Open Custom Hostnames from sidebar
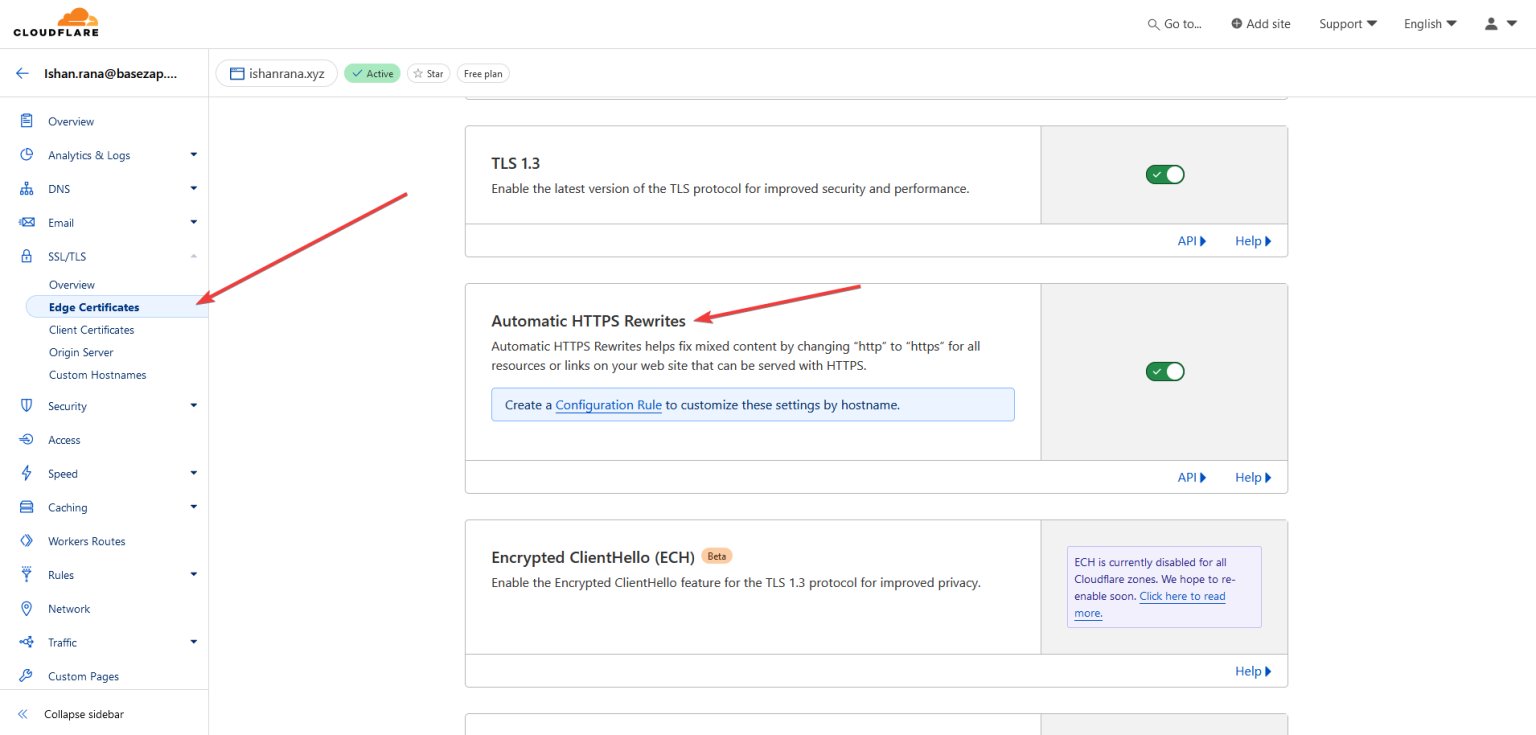 point(97,374)
